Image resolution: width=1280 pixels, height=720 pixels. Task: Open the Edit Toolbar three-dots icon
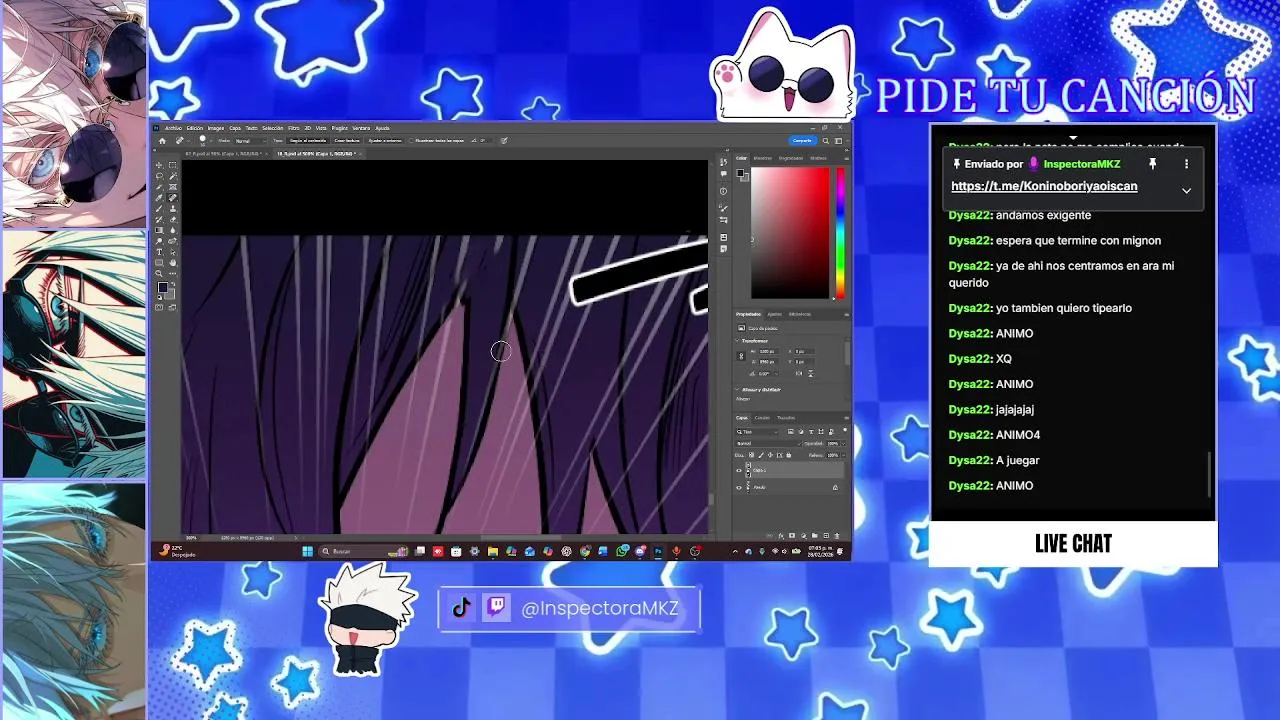[173, 273]
